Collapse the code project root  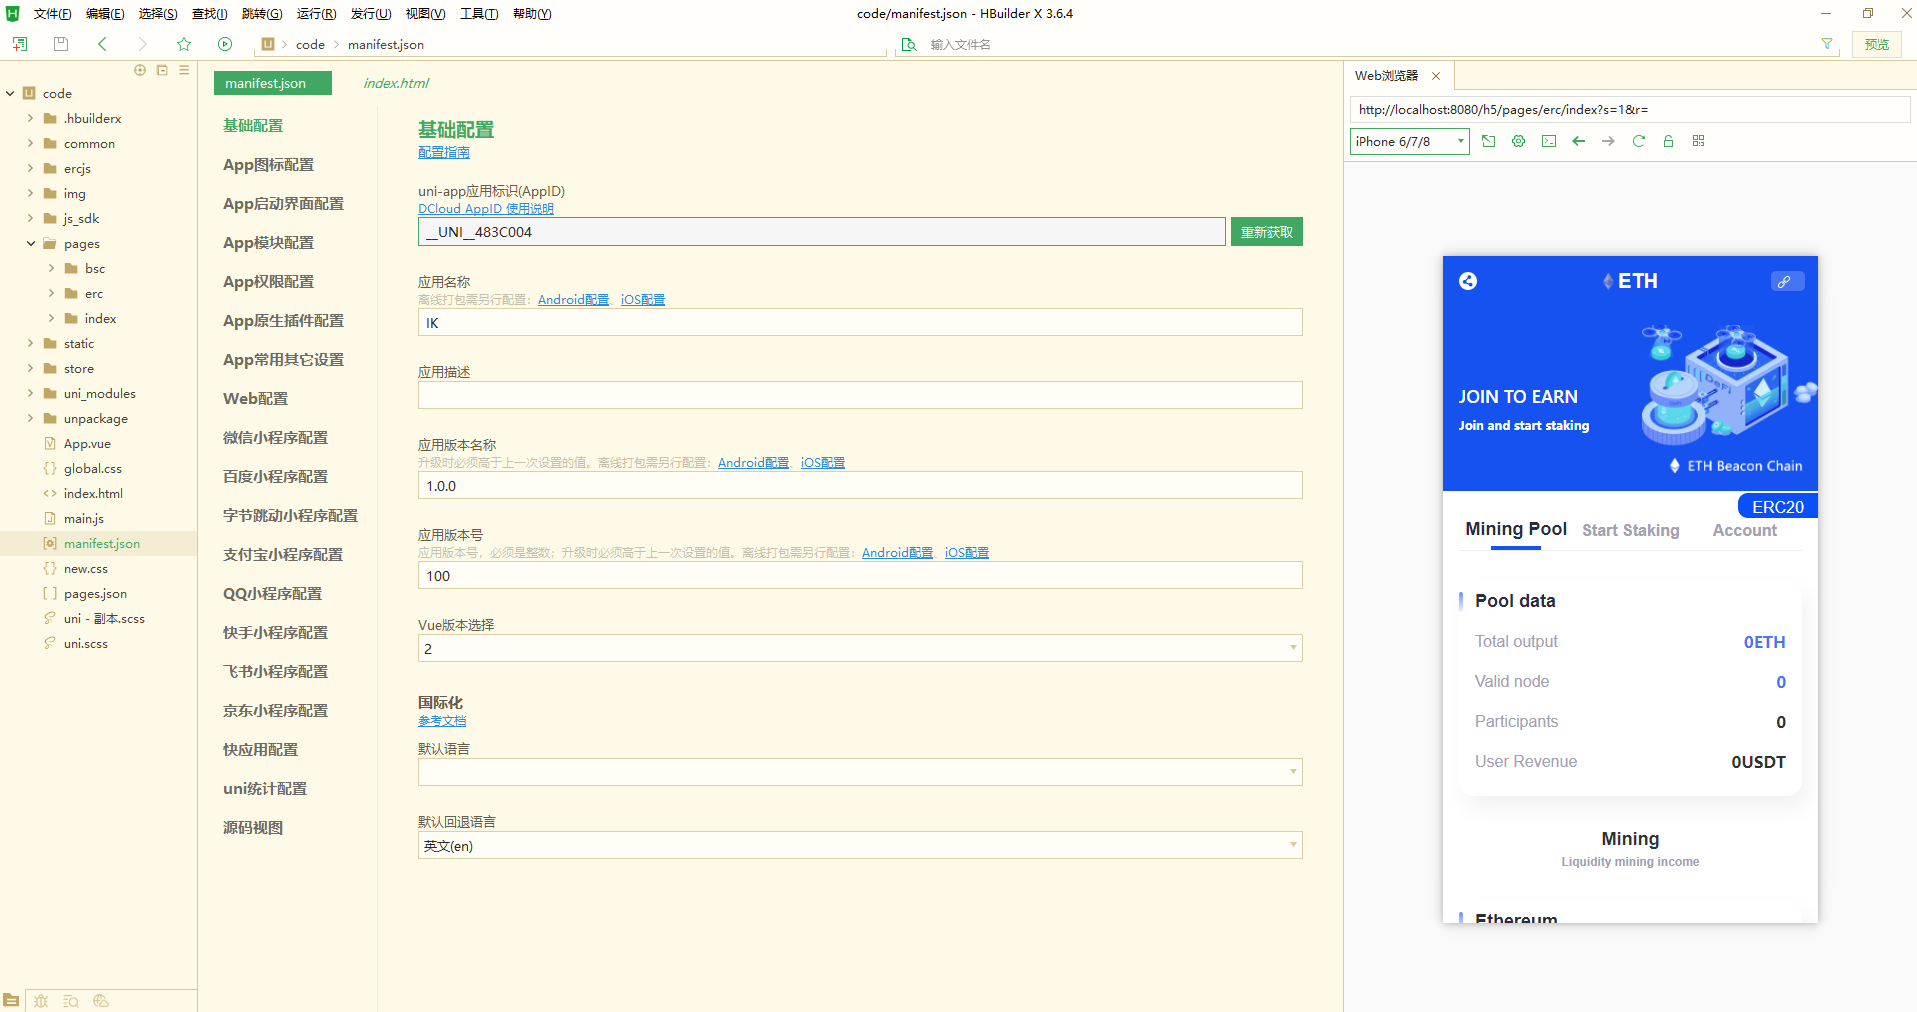(10, 93)
